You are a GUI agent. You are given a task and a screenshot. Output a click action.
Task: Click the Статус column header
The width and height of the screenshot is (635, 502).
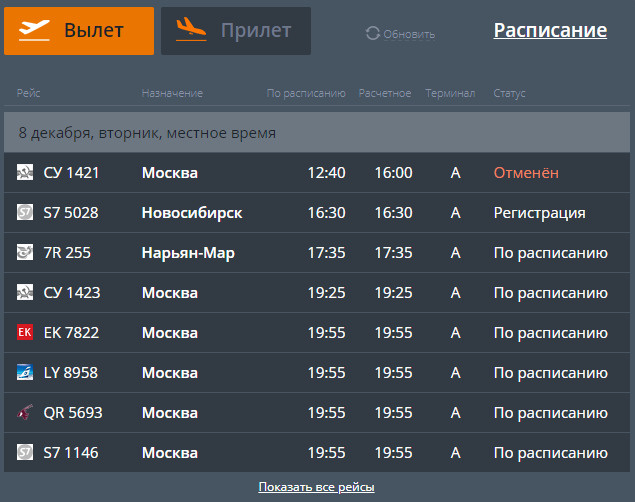509,93
